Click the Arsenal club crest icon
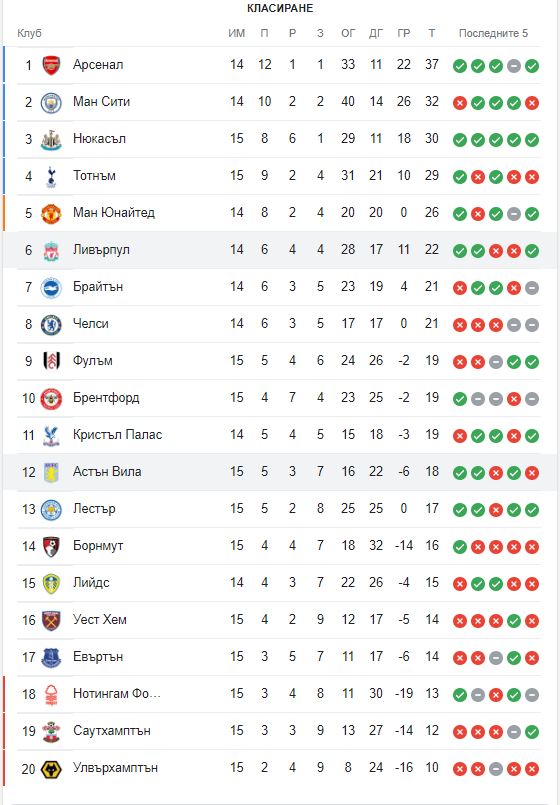The image size is (560, 805). point(51,65)
